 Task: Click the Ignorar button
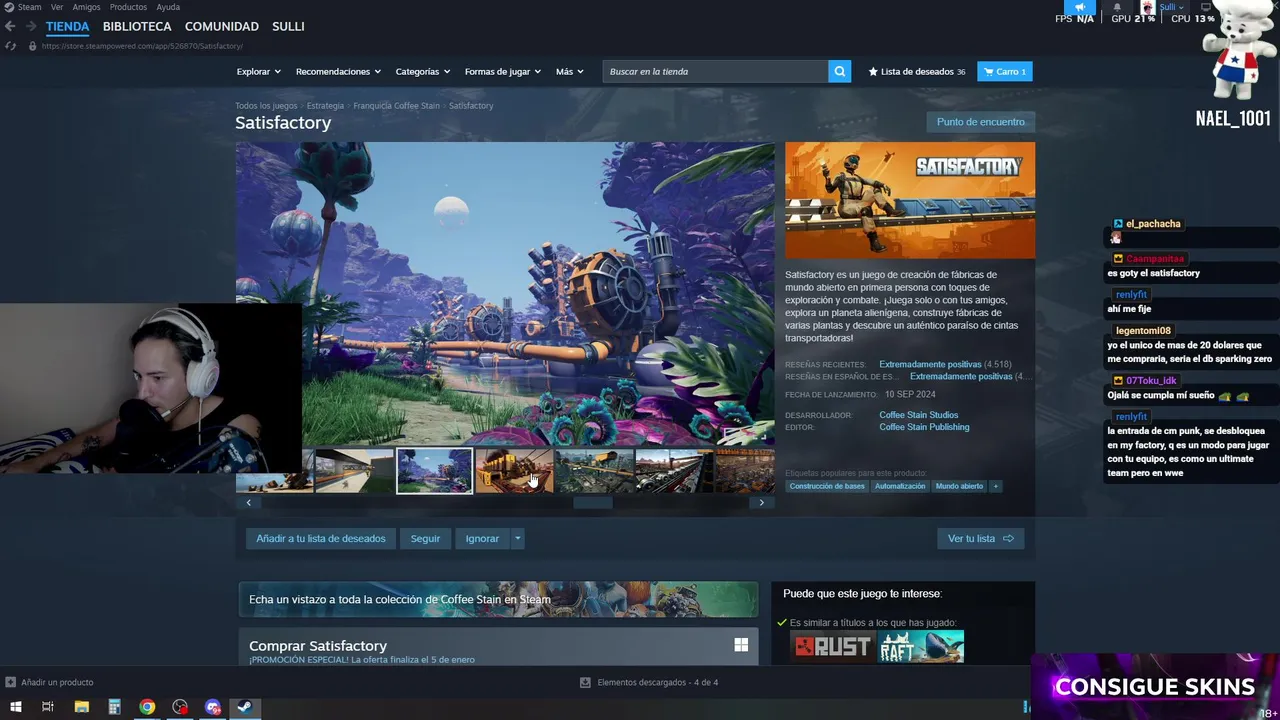point(482,538)
